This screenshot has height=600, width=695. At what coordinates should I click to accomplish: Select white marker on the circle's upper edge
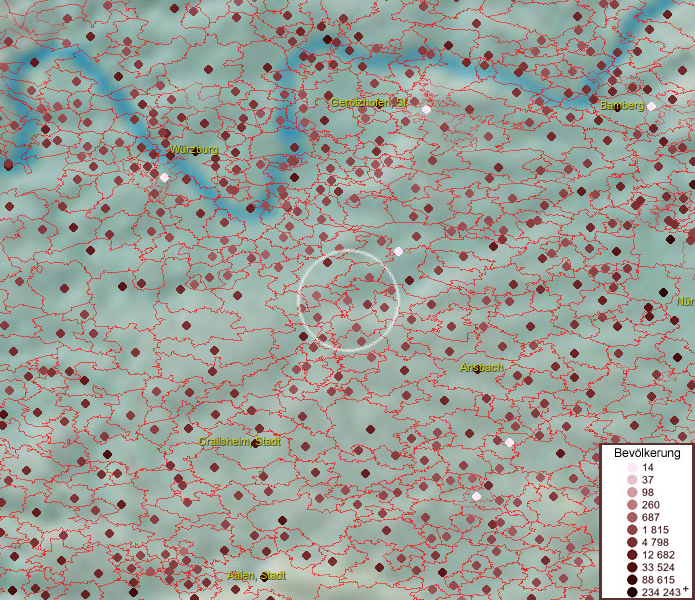[x=398, y=251]
